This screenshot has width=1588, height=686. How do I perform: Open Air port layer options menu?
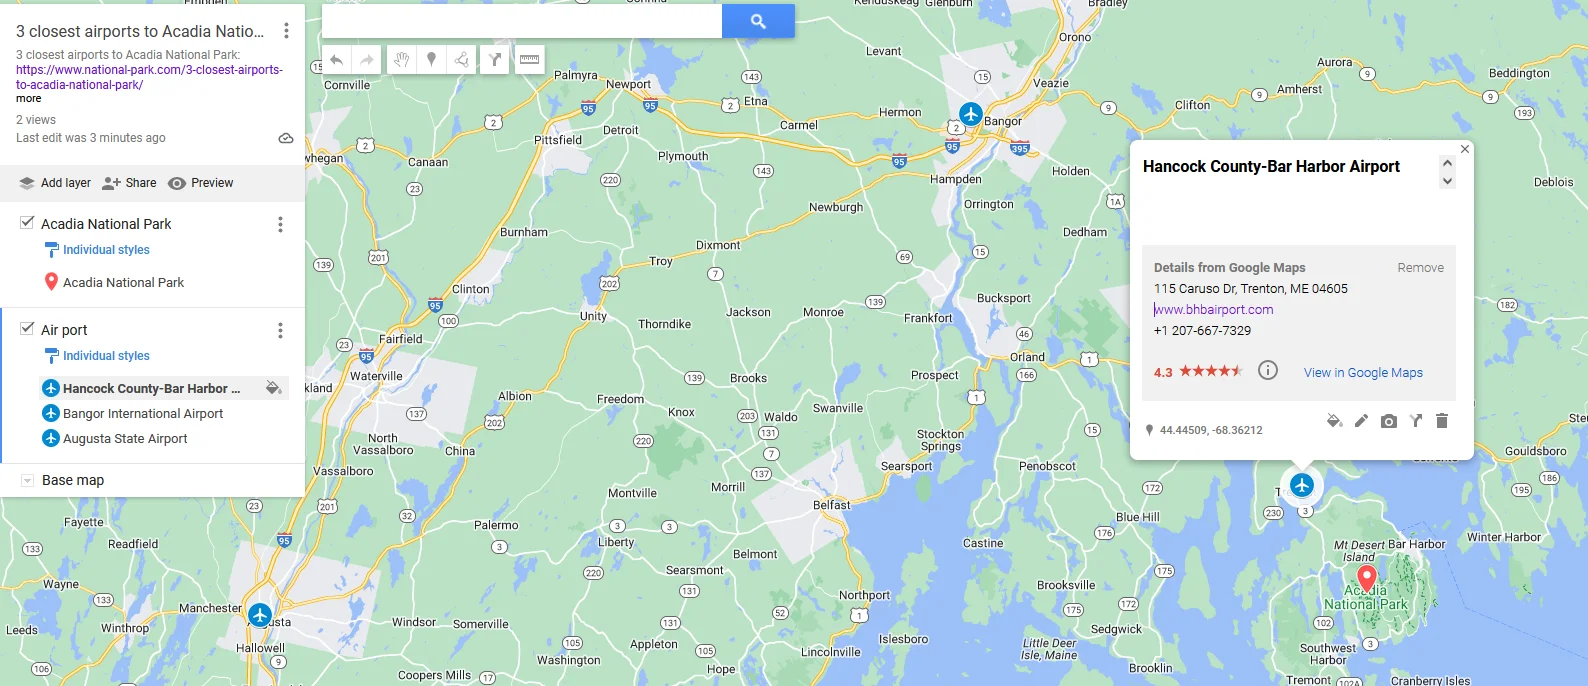pos(280,330)
